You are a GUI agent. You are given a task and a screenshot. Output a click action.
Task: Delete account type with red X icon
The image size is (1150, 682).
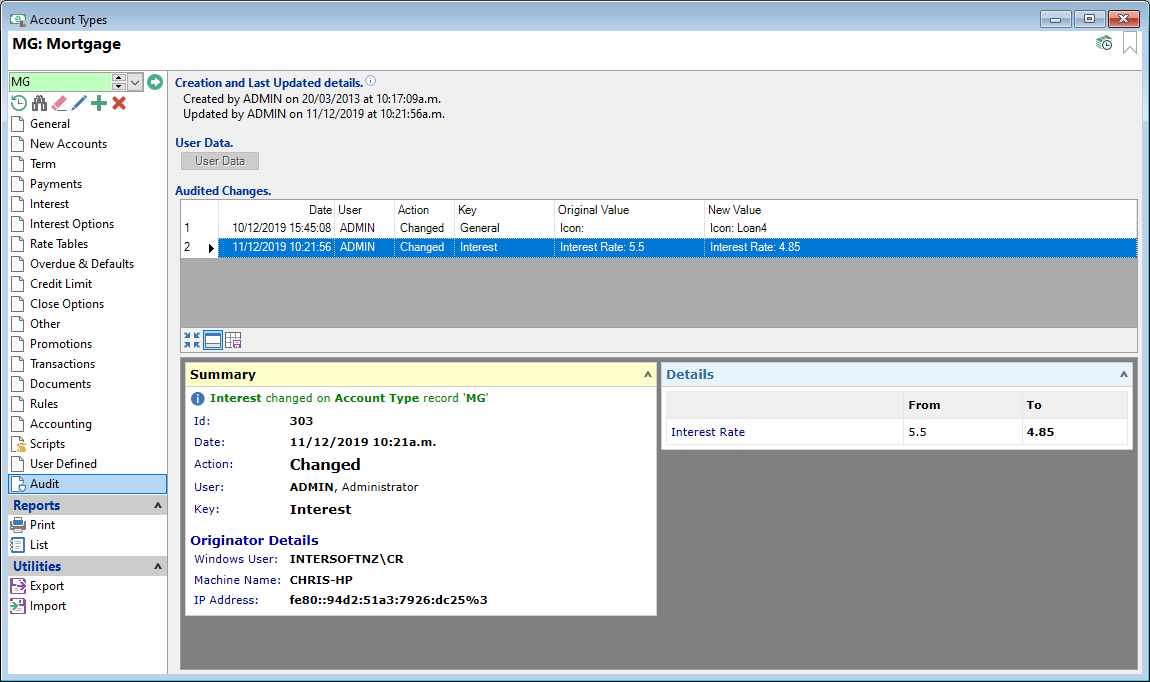[119, 103]
